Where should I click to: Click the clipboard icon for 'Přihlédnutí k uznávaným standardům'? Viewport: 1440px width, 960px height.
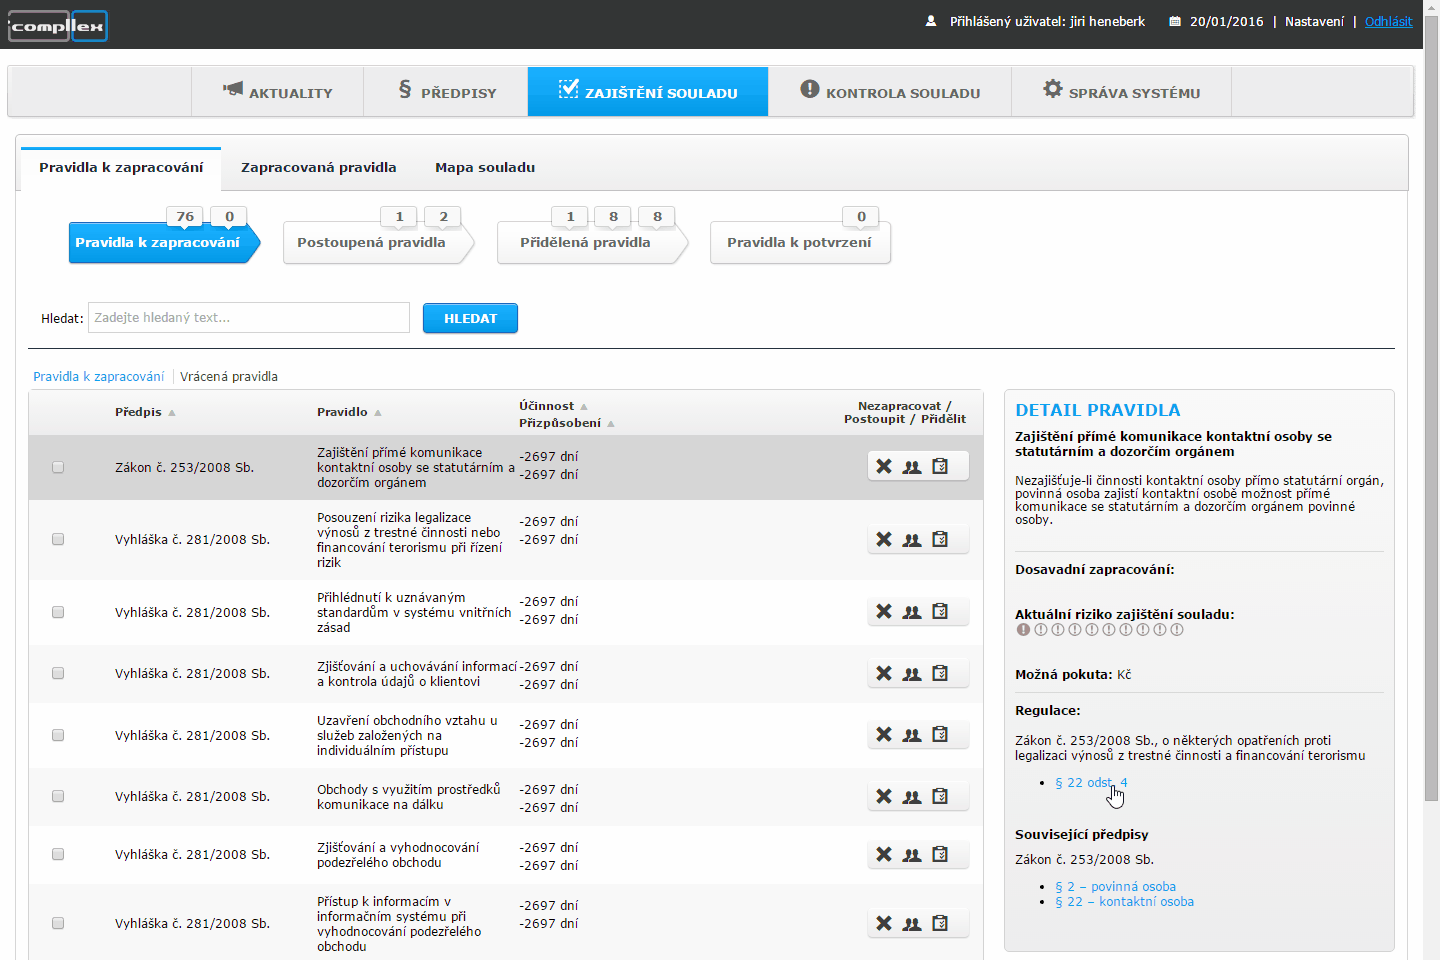pos(940,611)
